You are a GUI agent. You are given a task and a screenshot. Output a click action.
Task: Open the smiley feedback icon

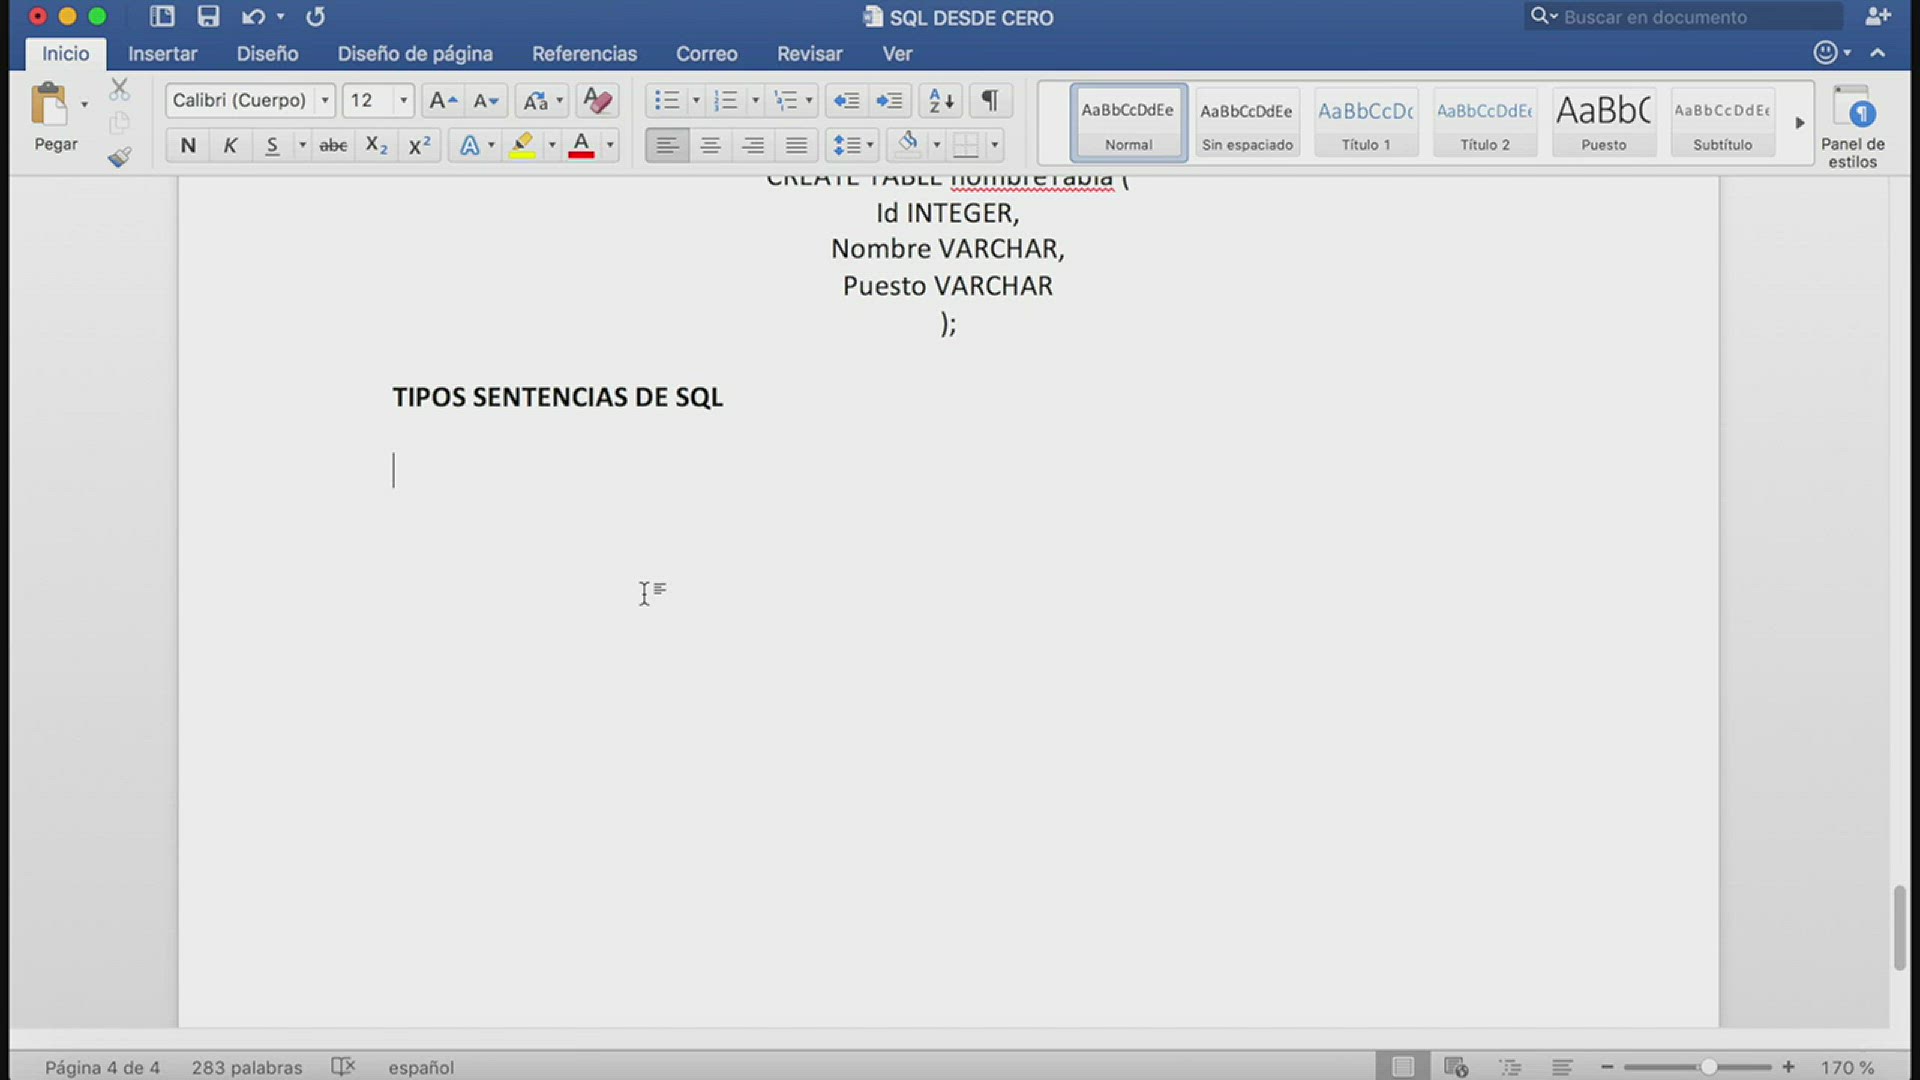click(x=1825, y=52)
